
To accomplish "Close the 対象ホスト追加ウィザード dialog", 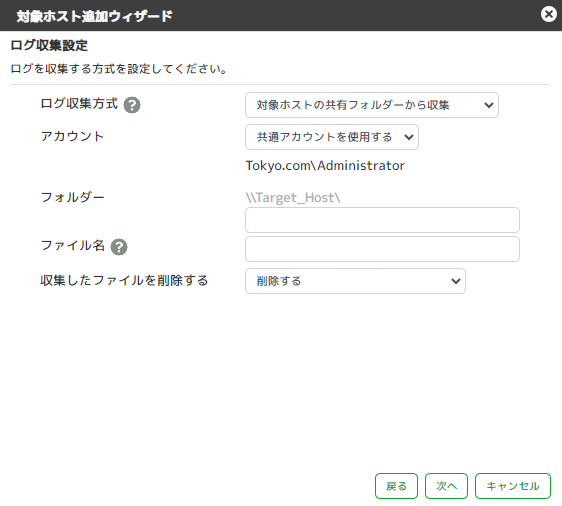I will coord(548,15).
